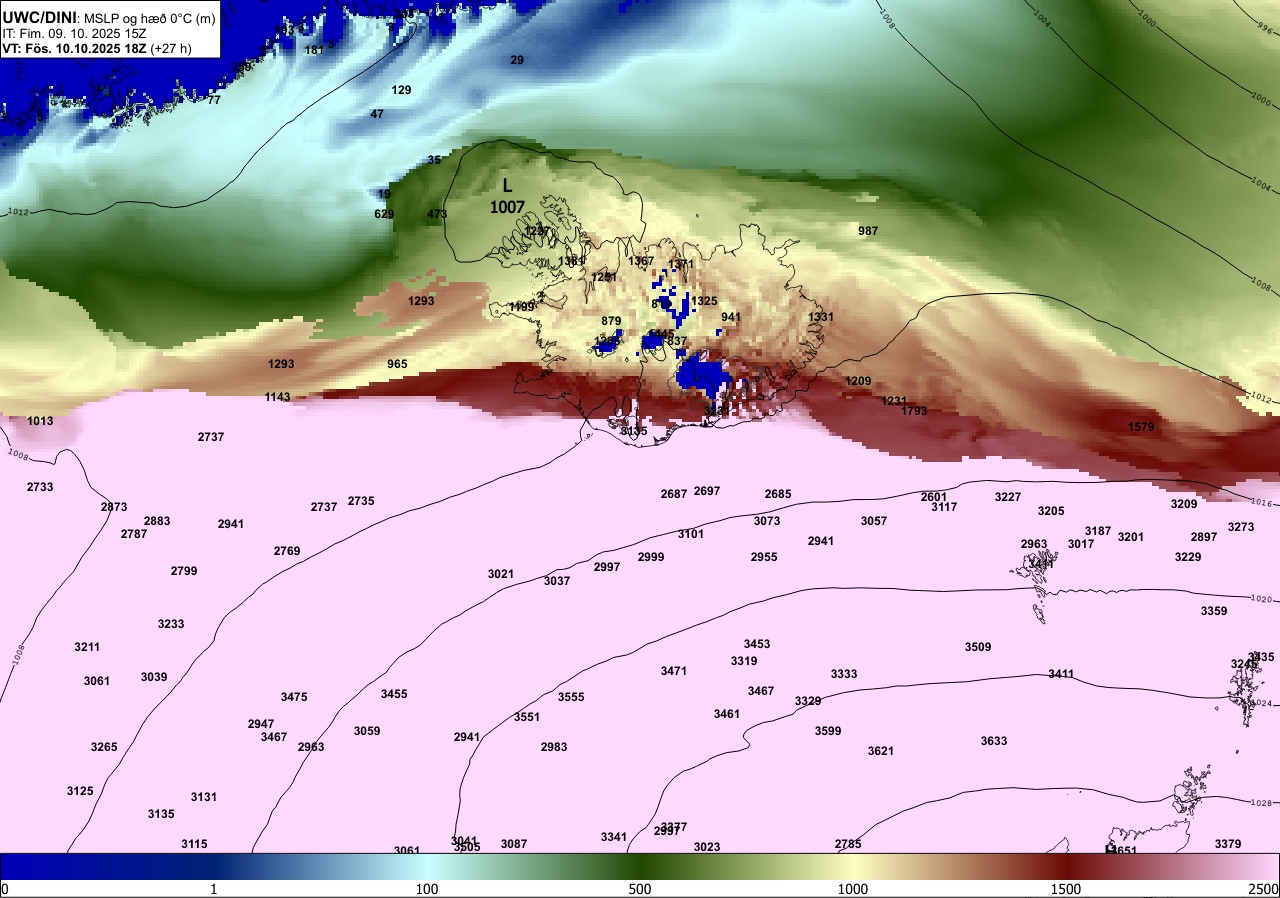Click the height value 3379
Image resolution: width=1280 pixels, height=898 pixels.
(1228, 844)
